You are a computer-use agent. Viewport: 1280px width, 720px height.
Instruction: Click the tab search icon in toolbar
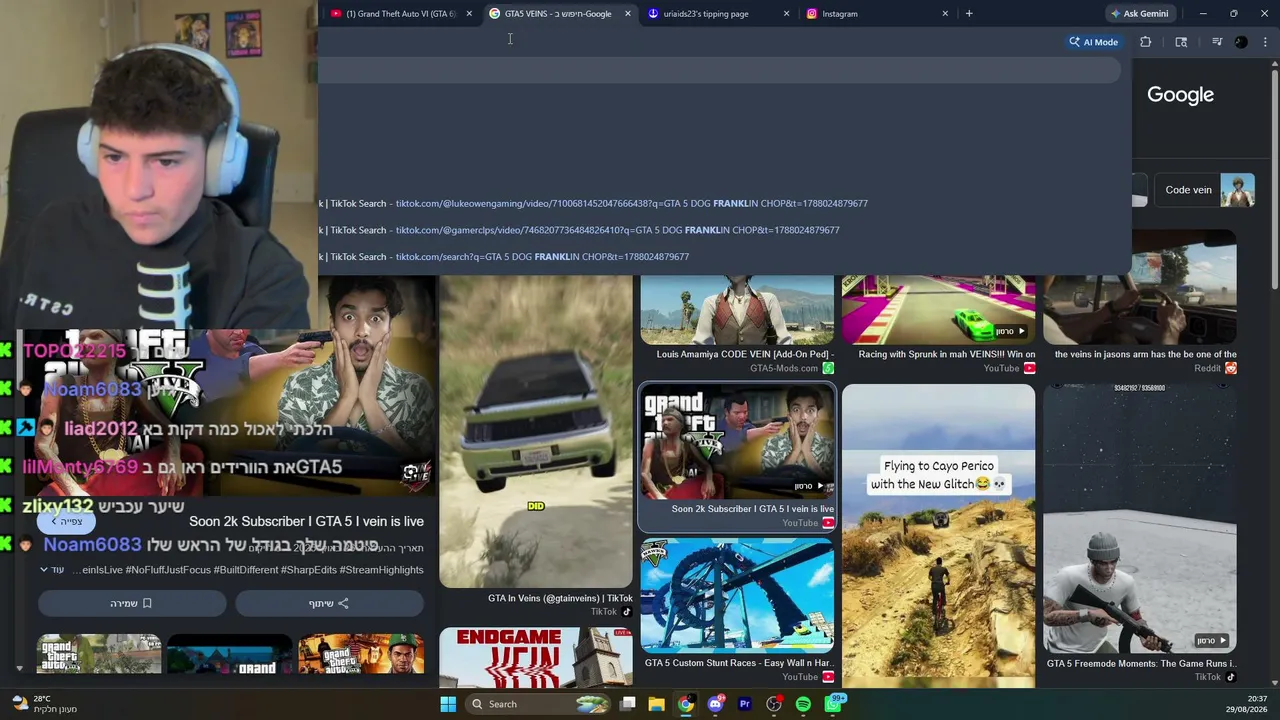click(1181, 42)
